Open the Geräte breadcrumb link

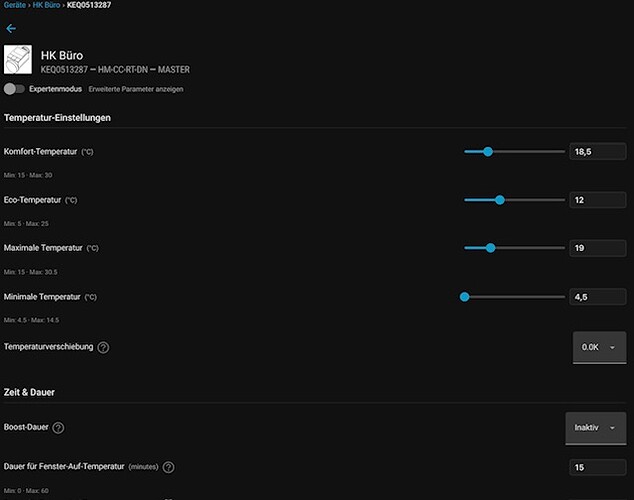click(15, 5)
